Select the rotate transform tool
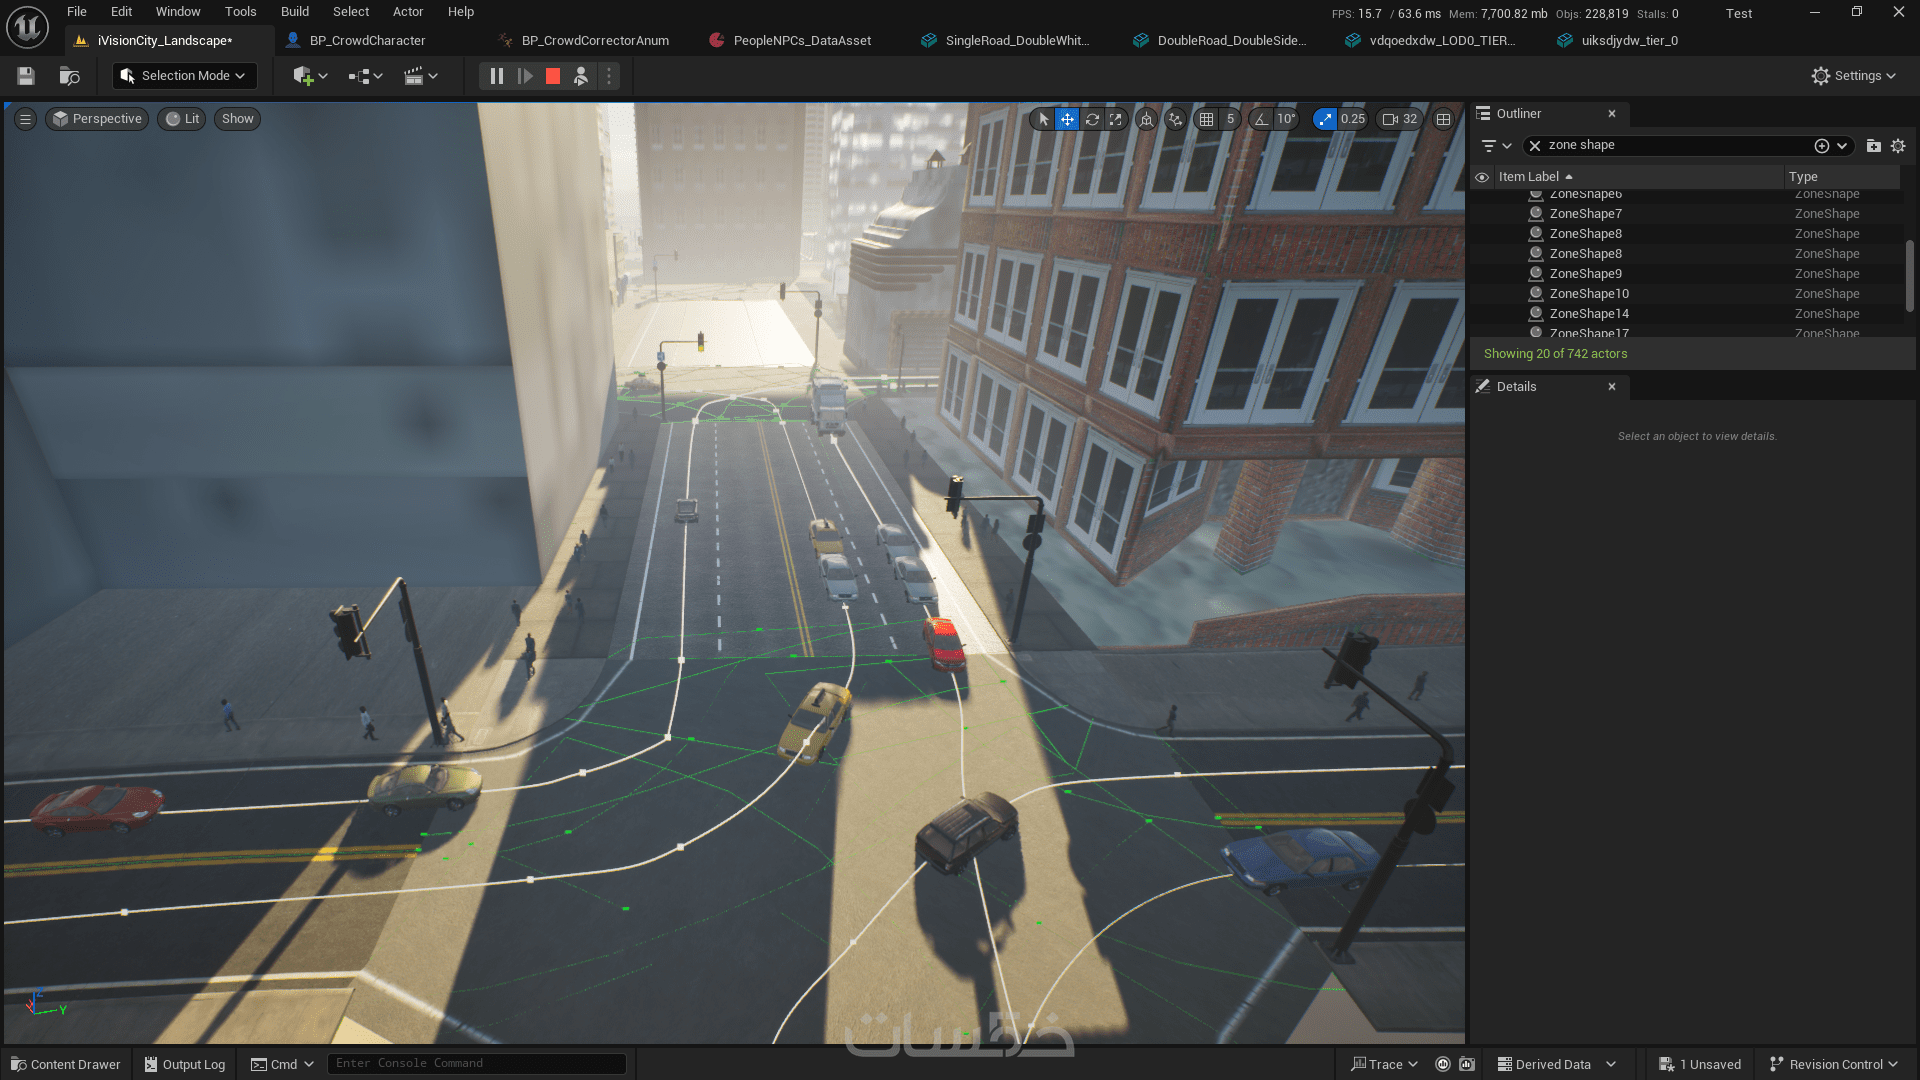Screen dimensions: 1920x1080 click(x=1092, y=119)
